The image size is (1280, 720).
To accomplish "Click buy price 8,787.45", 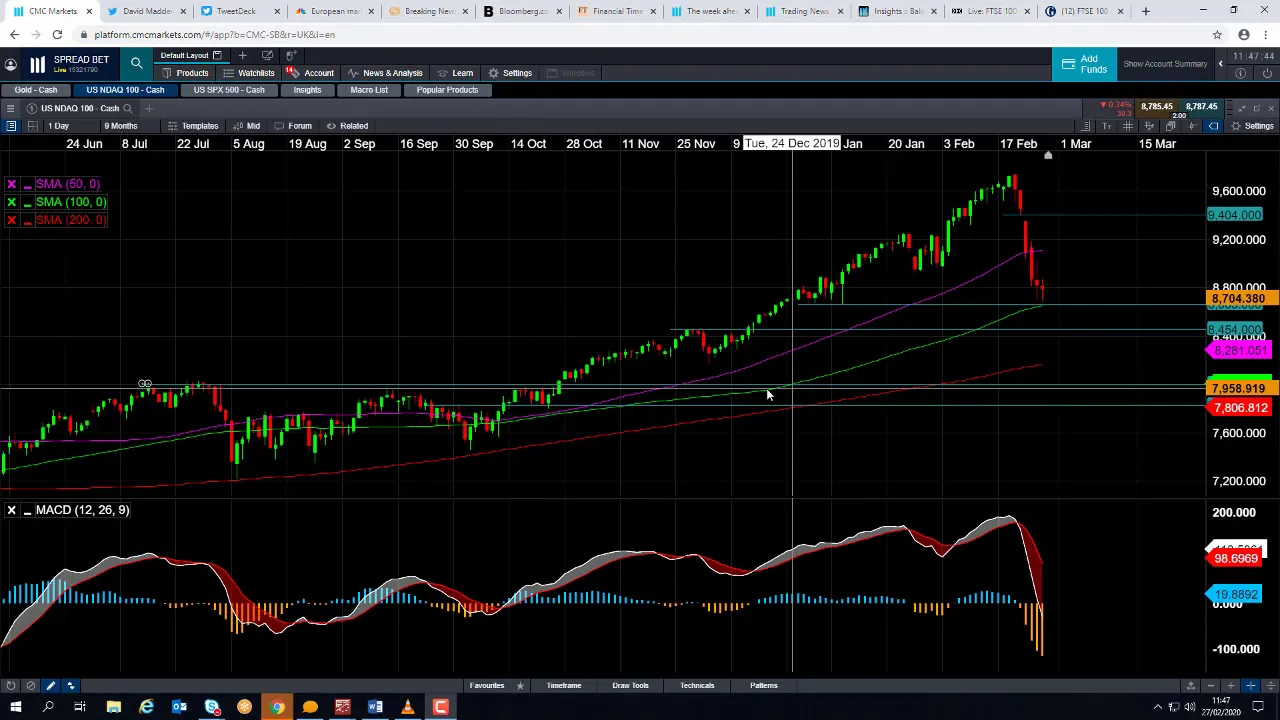I will pyautogui.click(x=1201, y=107).
